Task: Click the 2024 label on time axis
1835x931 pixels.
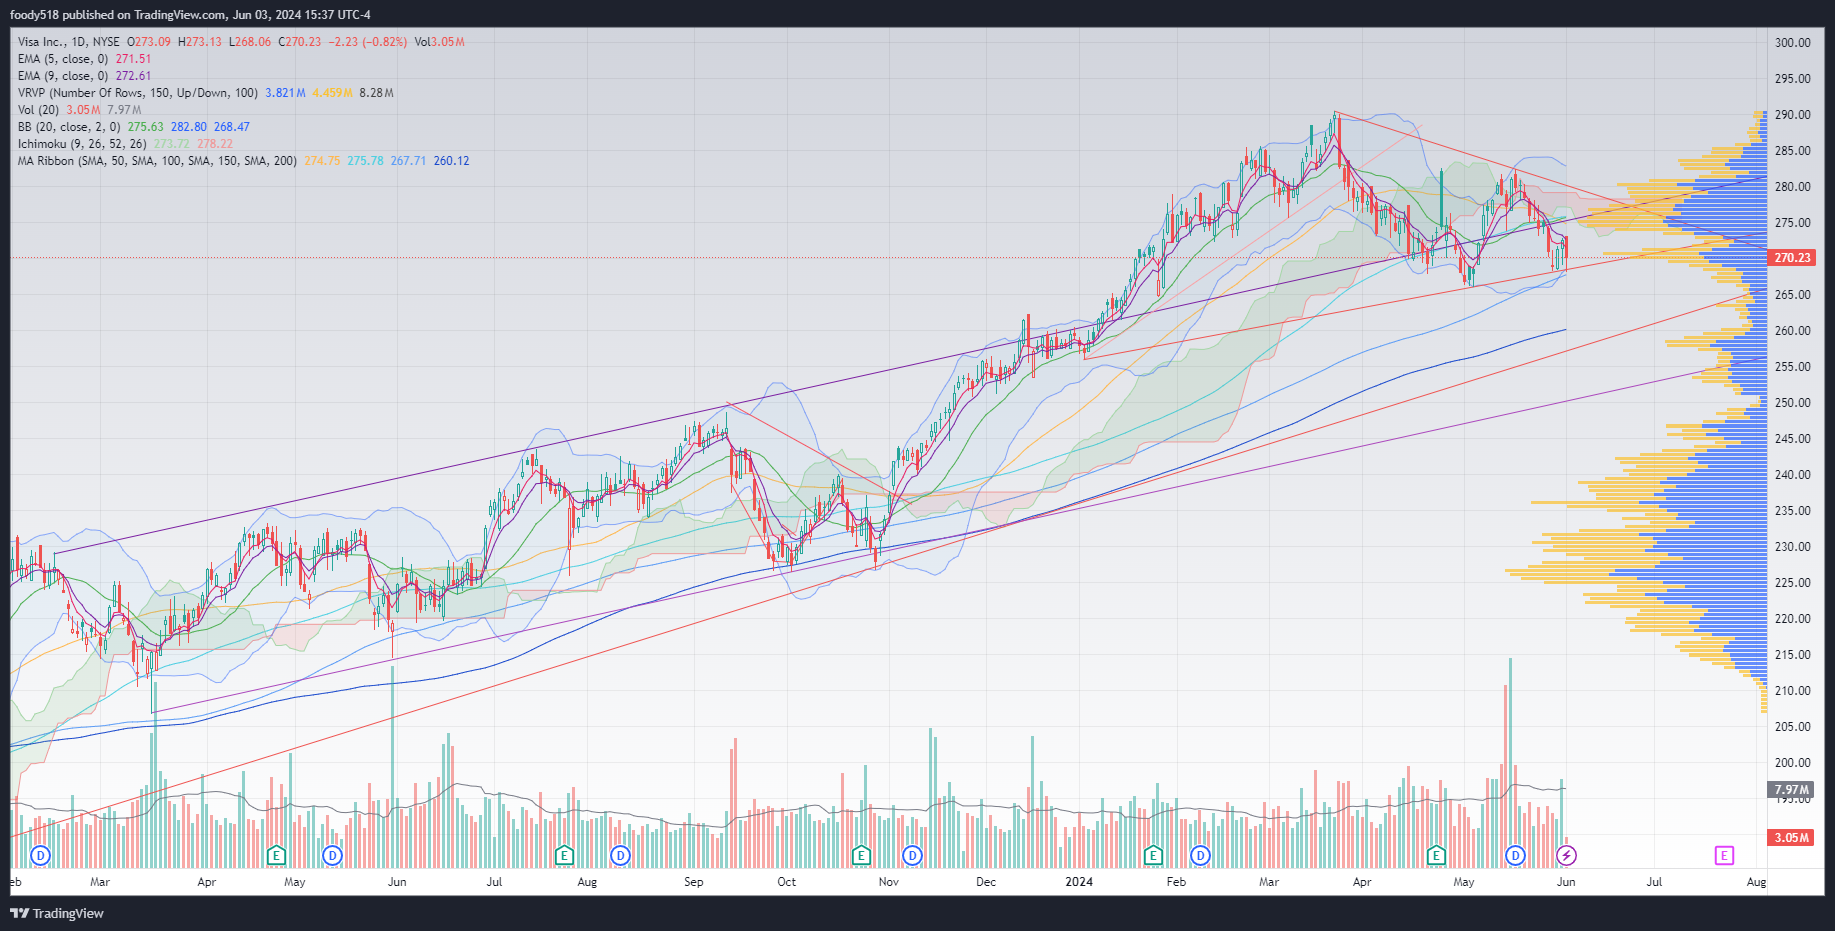Action: click(1079, 882)
